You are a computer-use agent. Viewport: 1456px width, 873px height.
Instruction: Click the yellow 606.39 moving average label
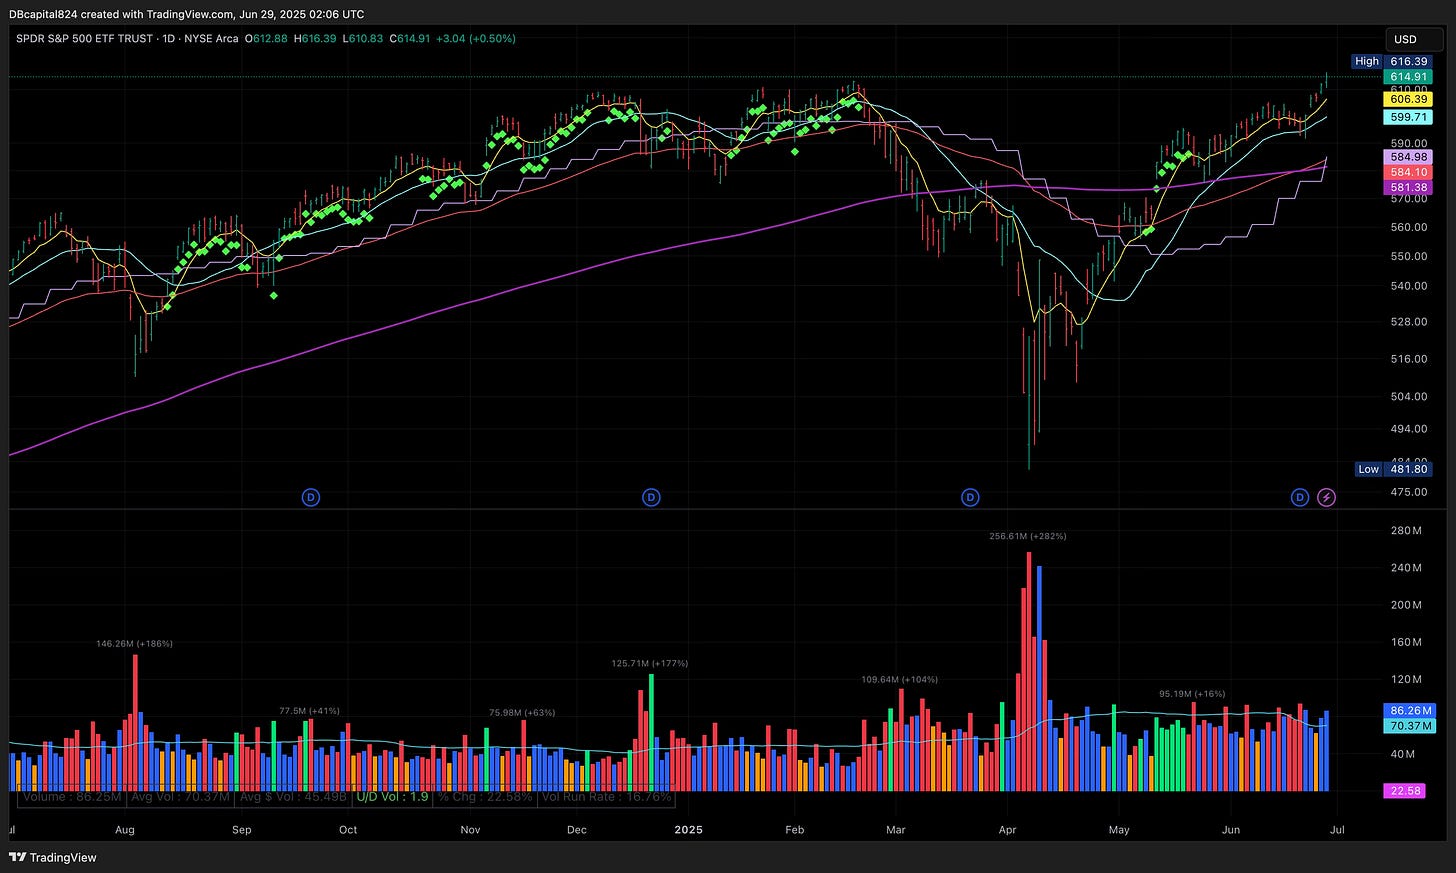coord(1408,99)
